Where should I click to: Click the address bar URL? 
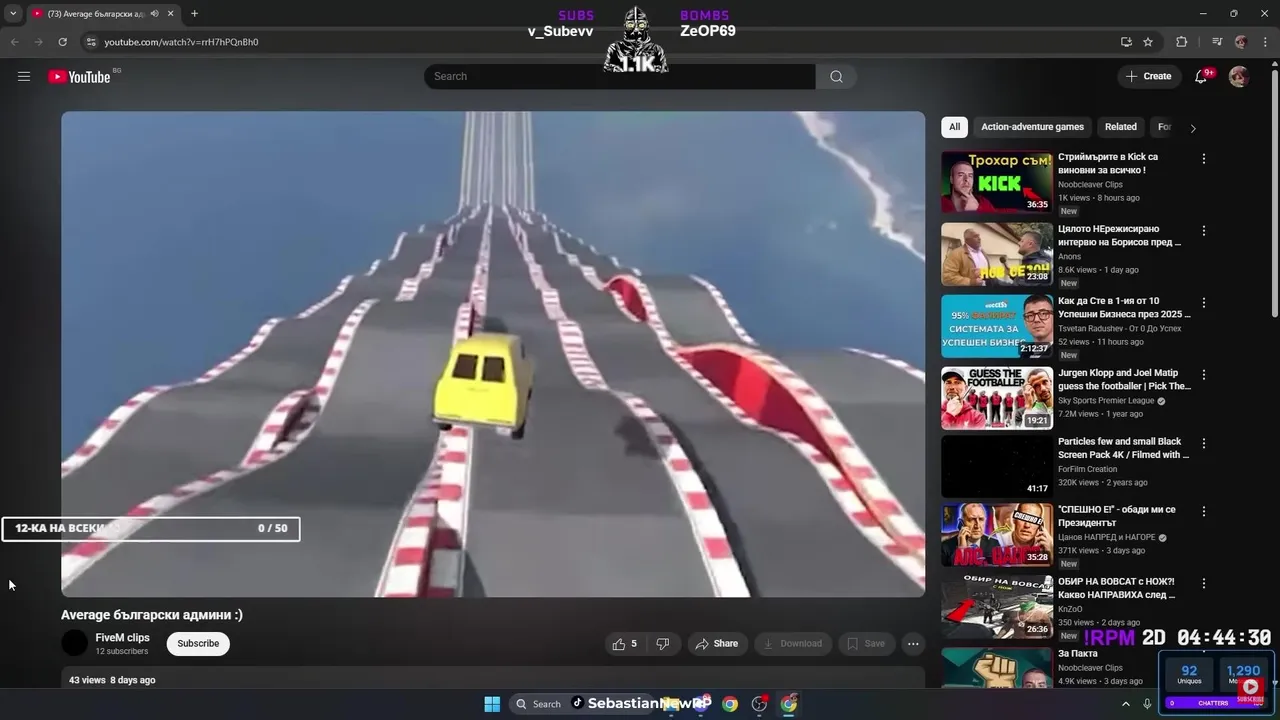click(x=181, y=42)
